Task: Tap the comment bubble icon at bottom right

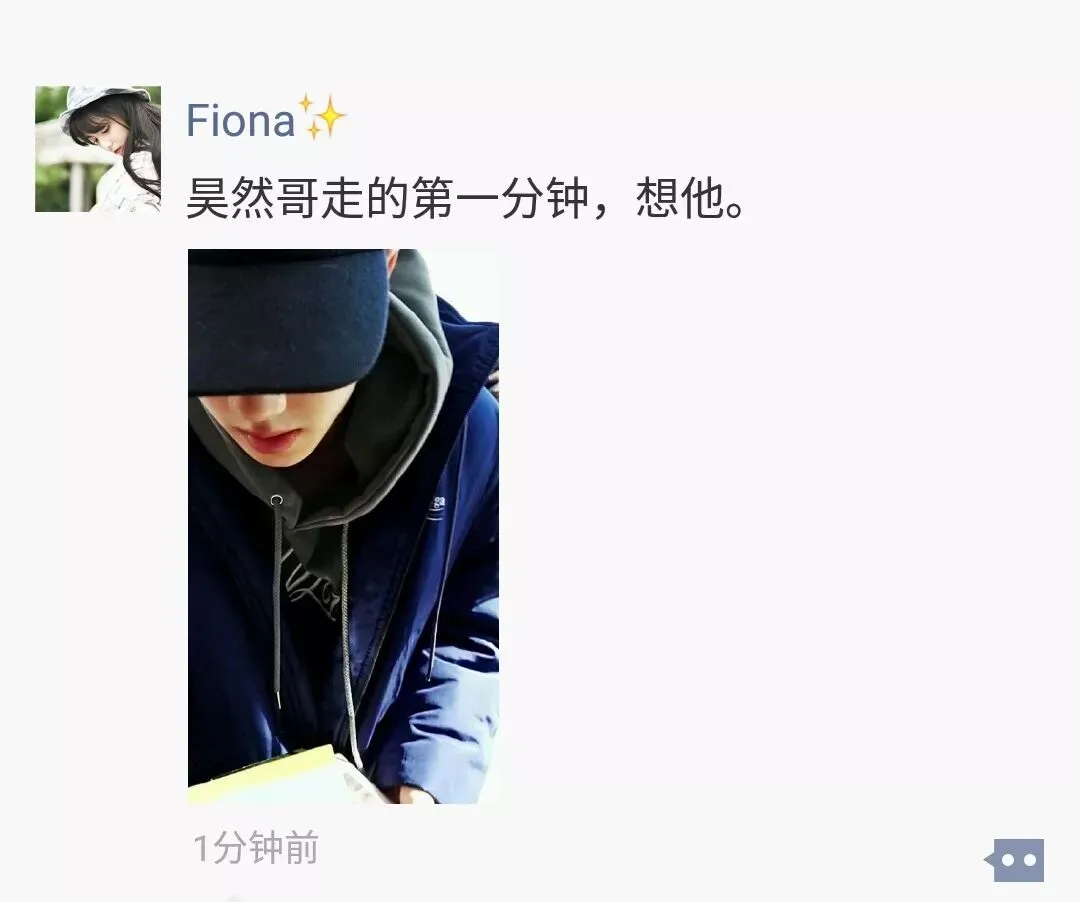Action: point(1015,860)
